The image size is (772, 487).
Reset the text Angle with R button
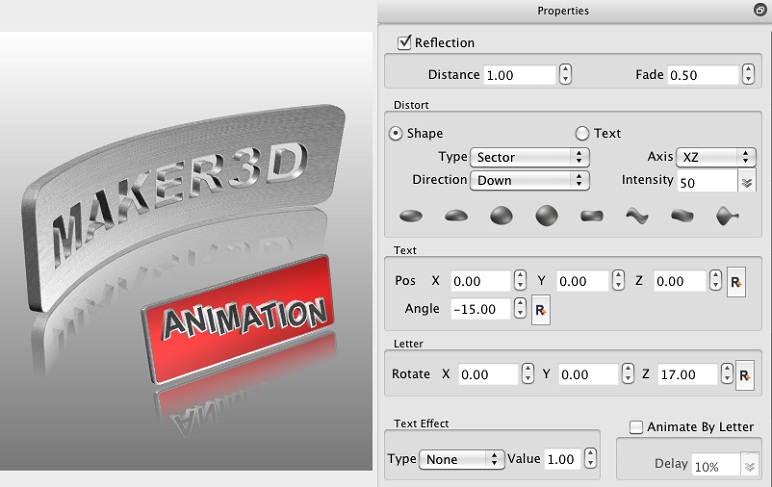coord(541,310)
